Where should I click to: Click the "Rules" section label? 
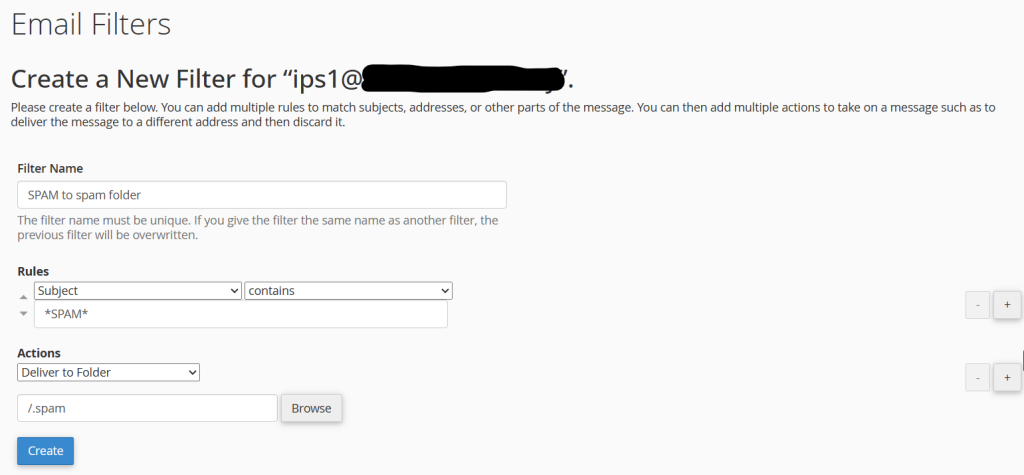pyautogui.click(x=33, y=271)
